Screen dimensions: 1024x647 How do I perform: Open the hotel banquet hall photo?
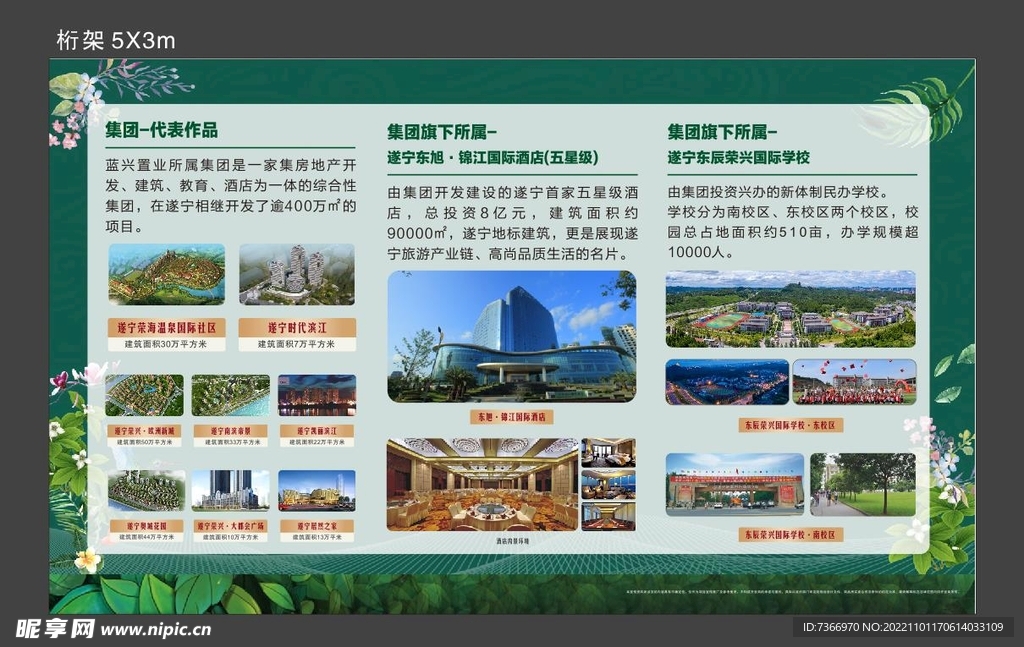point(483,484)
